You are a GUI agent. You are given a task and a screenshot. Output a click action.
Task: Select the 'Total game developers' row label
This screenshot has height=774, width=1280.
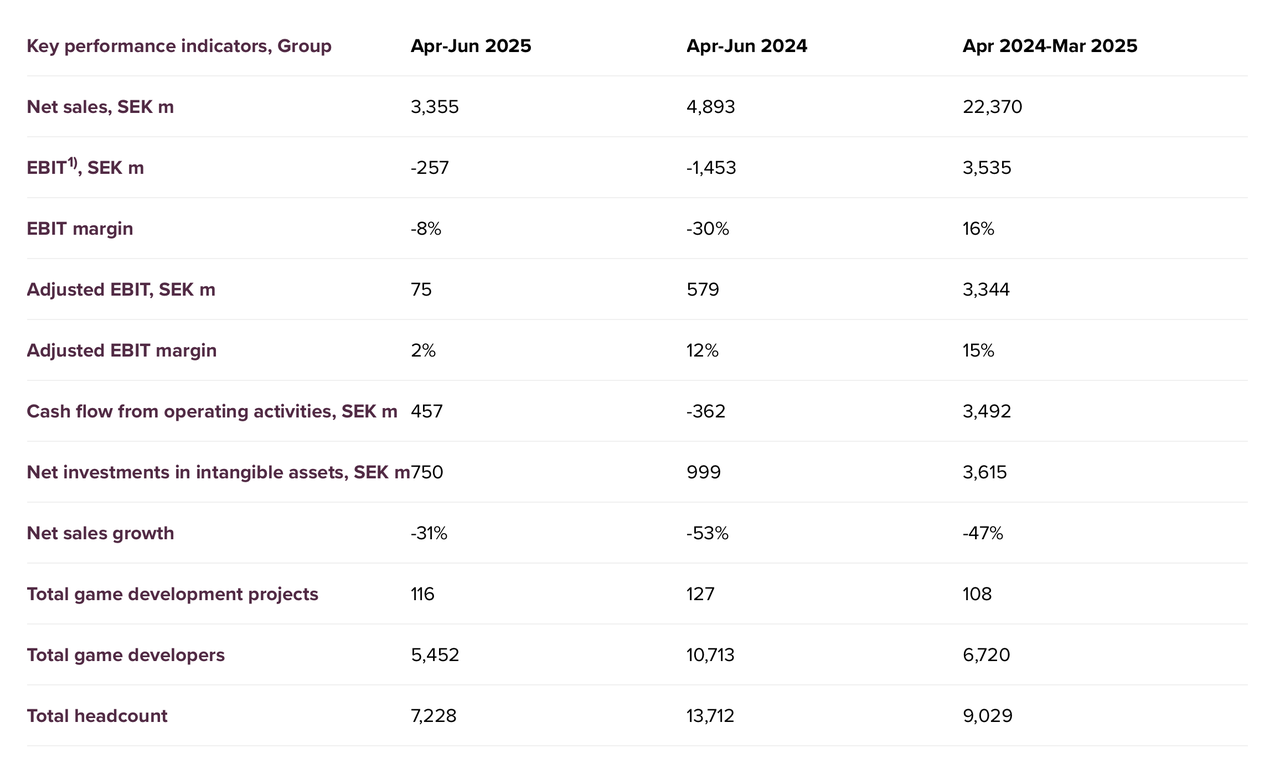[x=126, y=655]
